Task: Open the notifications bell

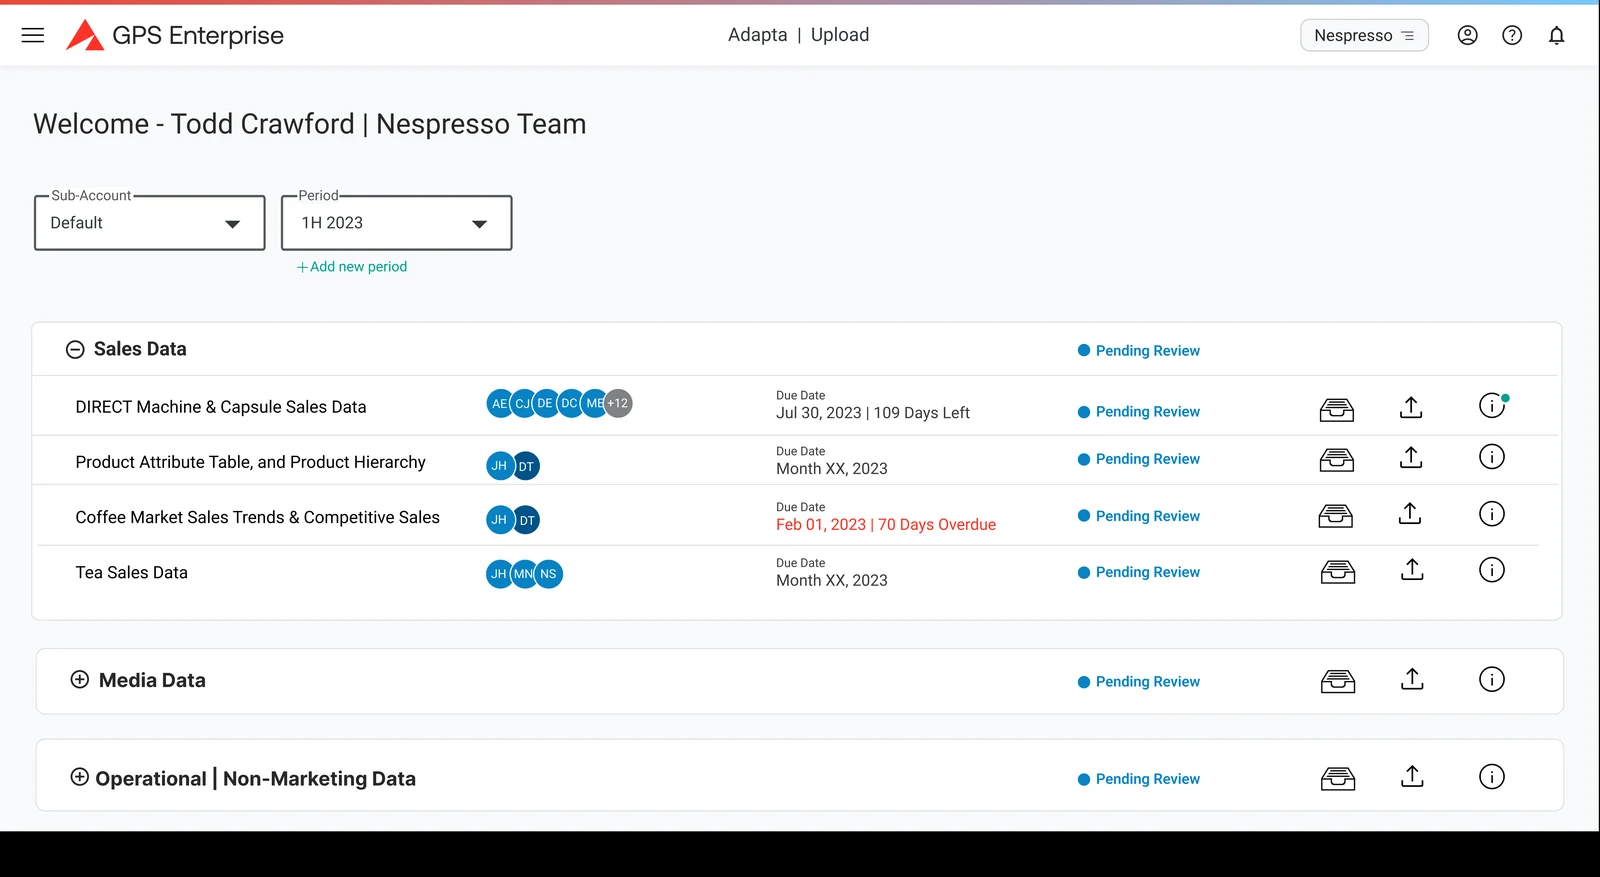Action: pos(1556,35)
